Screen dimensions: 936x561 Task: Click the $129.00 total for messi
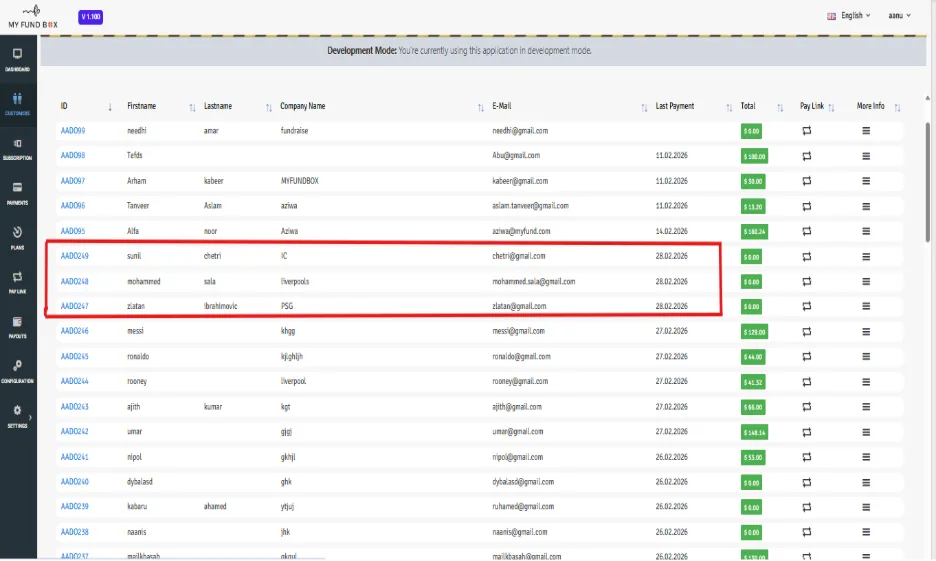[754, 332]
